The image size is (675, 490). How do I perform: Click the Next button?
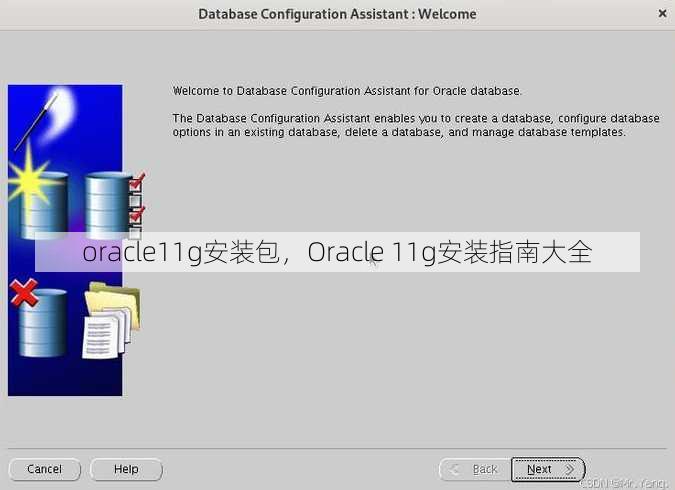pos(548,469)
